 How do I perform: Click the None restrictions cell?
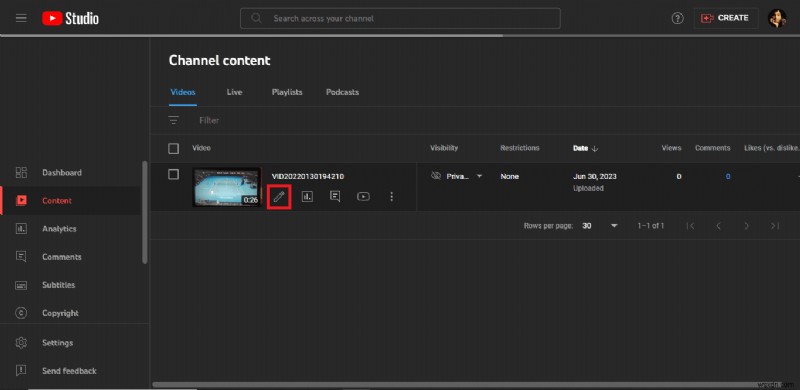pos(509,177)
